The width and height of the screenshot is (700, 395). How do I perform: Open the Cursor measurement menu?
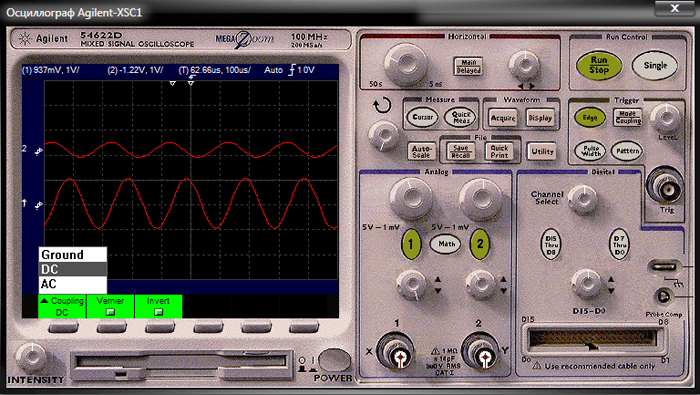point(422,117)
